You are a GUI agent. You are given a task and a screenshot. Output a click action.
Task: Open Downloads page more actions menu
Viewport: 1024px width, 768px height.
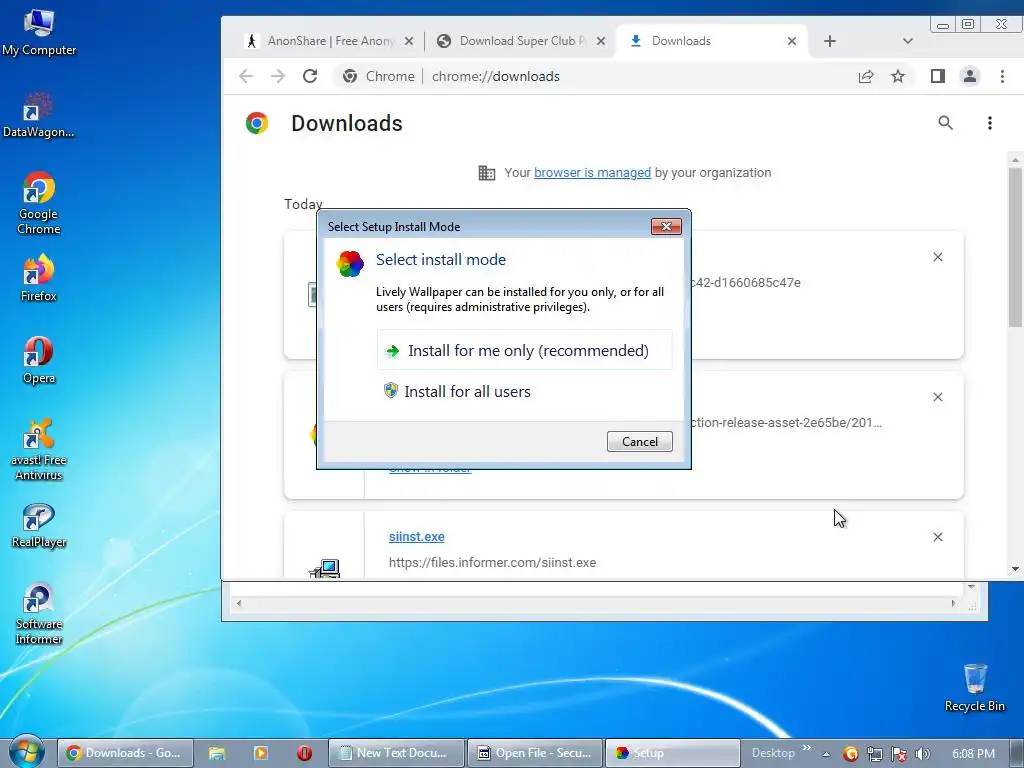990,123
